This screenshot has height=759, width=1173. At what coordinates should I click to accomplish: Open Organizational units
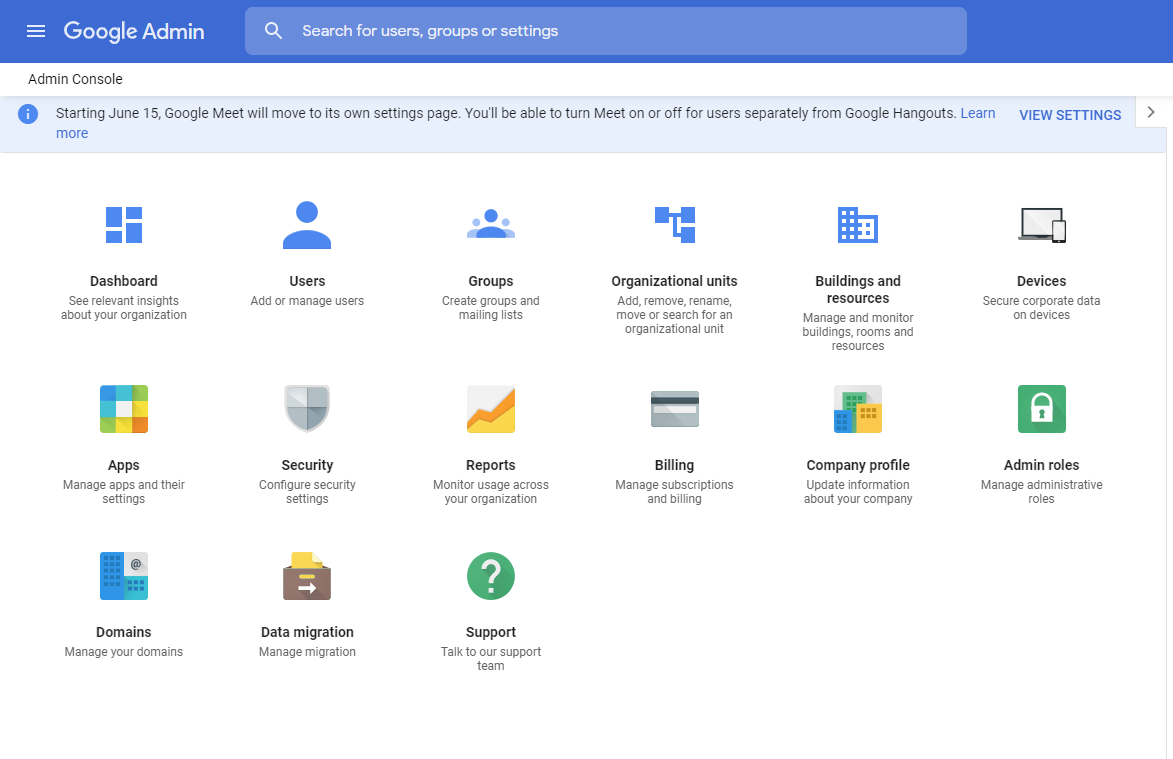coord(674,224)
